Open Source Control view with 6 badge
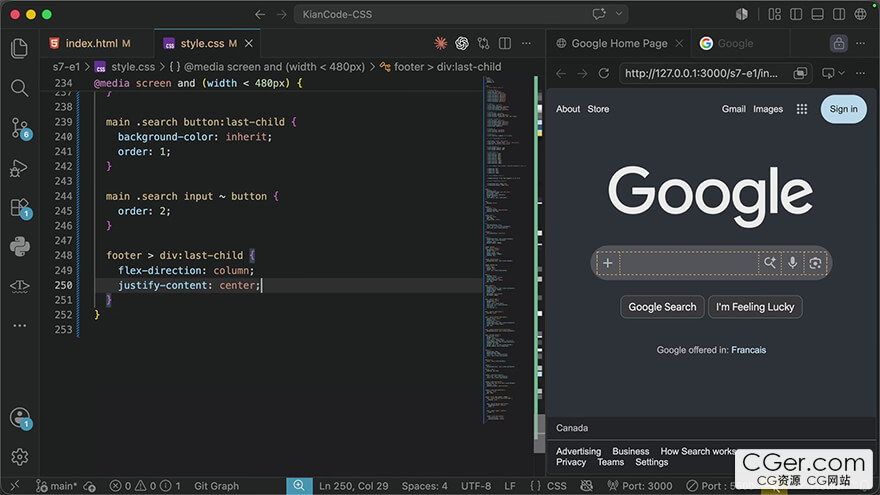This screenshot has width=880, height=495. (20, 129)
